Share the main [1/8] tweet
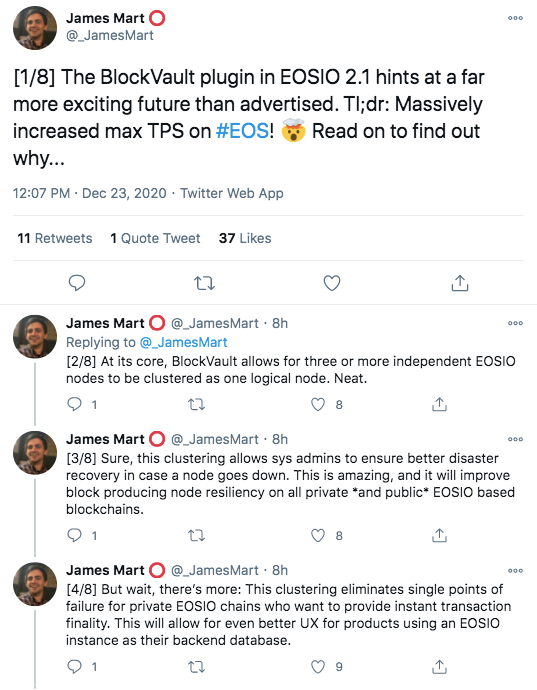The width and height of the screenshot is (537, 690). coord(460,283)
